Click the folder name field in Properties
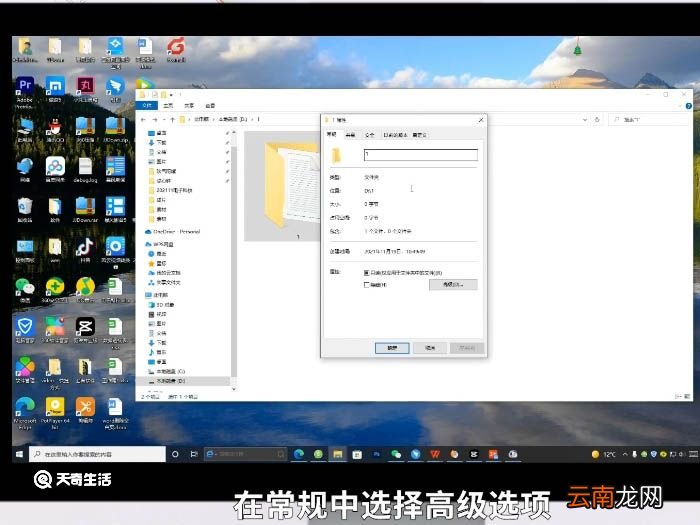 pyautogui.click(x=421, y=154)
